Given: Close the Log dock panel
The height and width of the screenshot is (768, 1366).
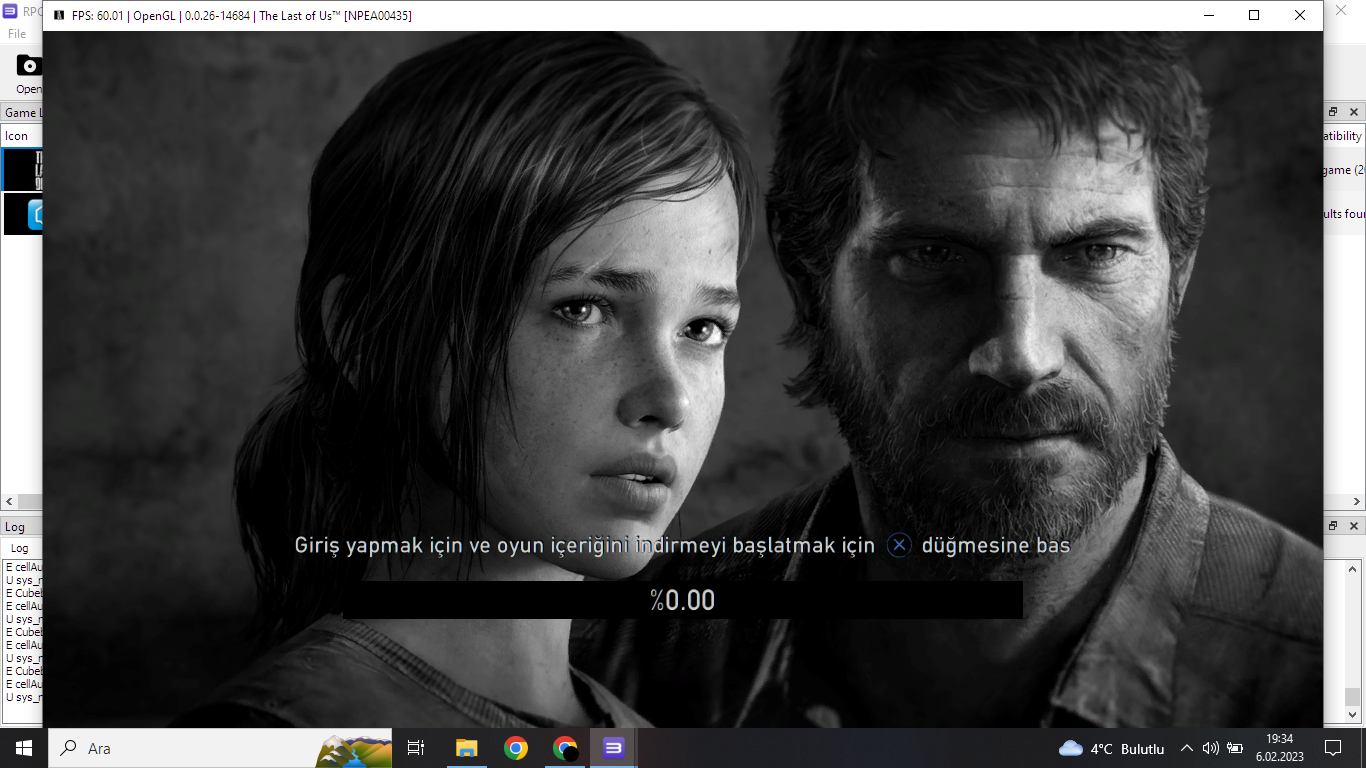Looking at the screenshot, I should click(1354, 525).
